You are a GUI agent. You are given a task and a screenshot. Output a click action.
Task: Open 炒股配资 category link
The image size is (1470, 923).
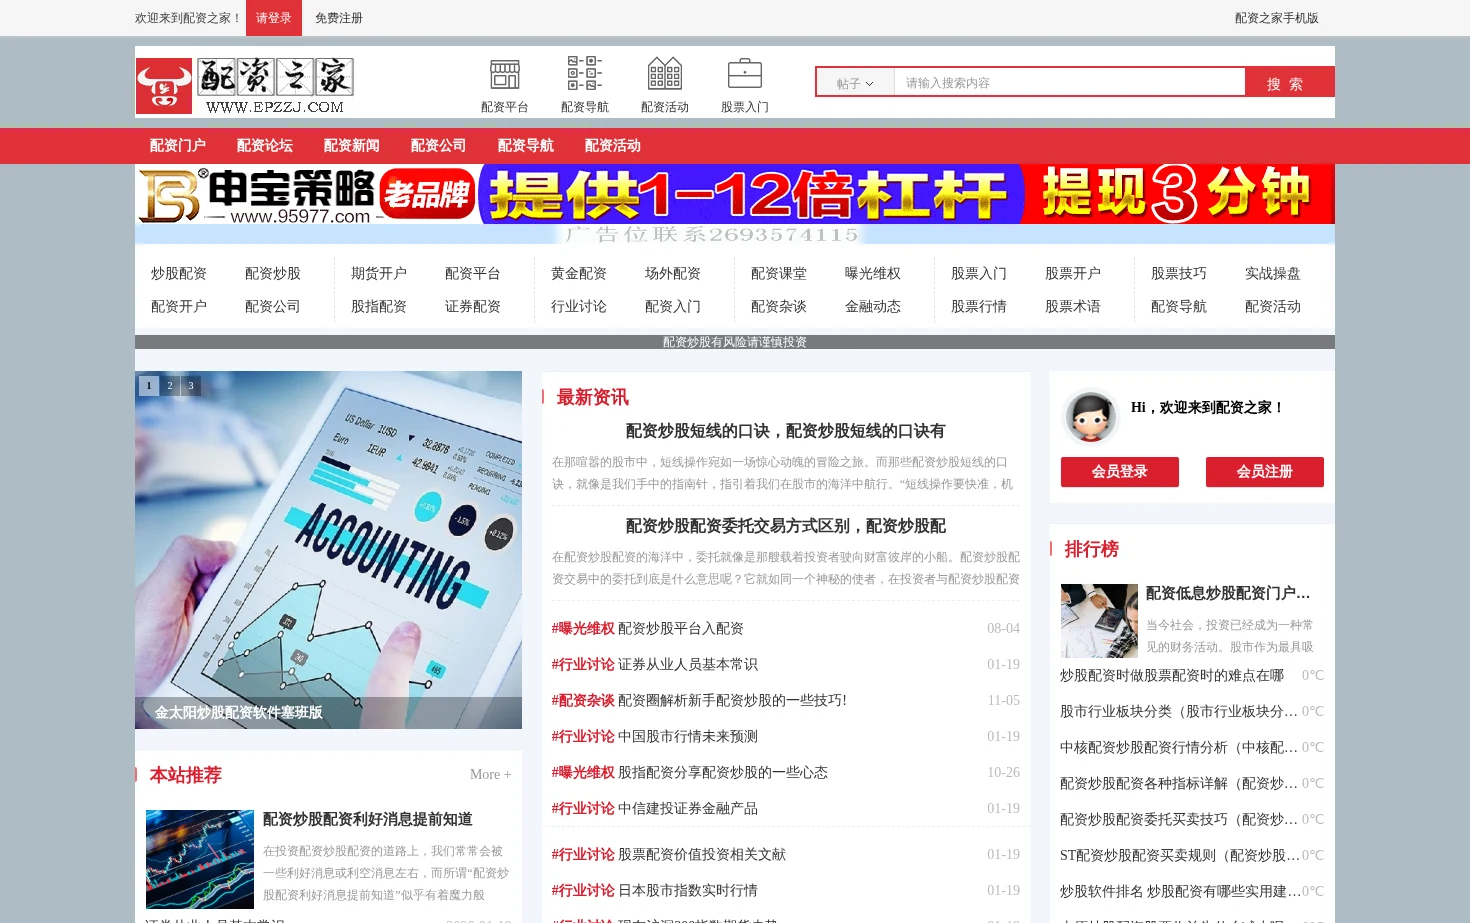tap(179, 273)
